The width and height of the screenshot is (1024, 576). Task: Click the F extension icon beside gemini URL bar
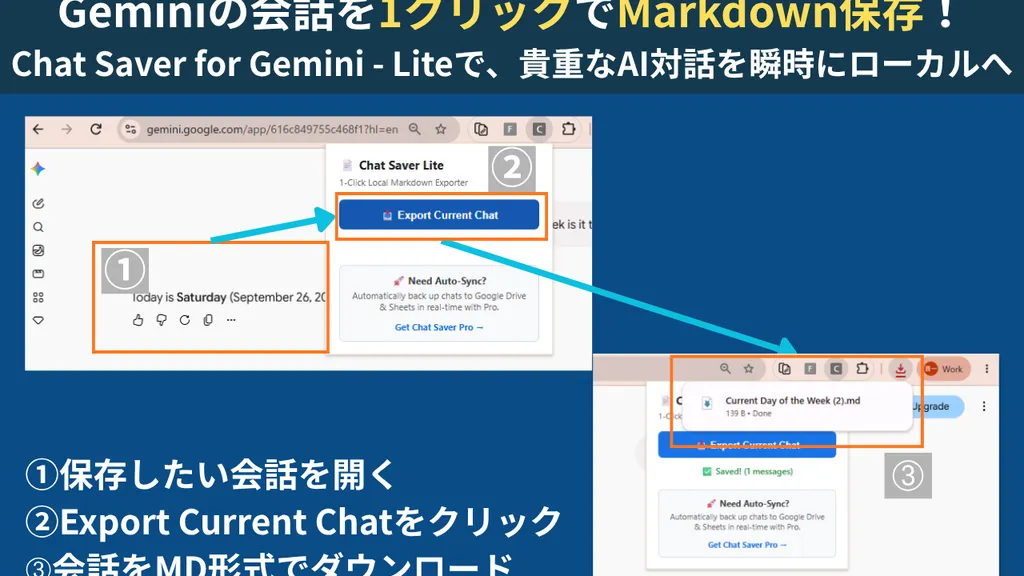tap(510, 129)
